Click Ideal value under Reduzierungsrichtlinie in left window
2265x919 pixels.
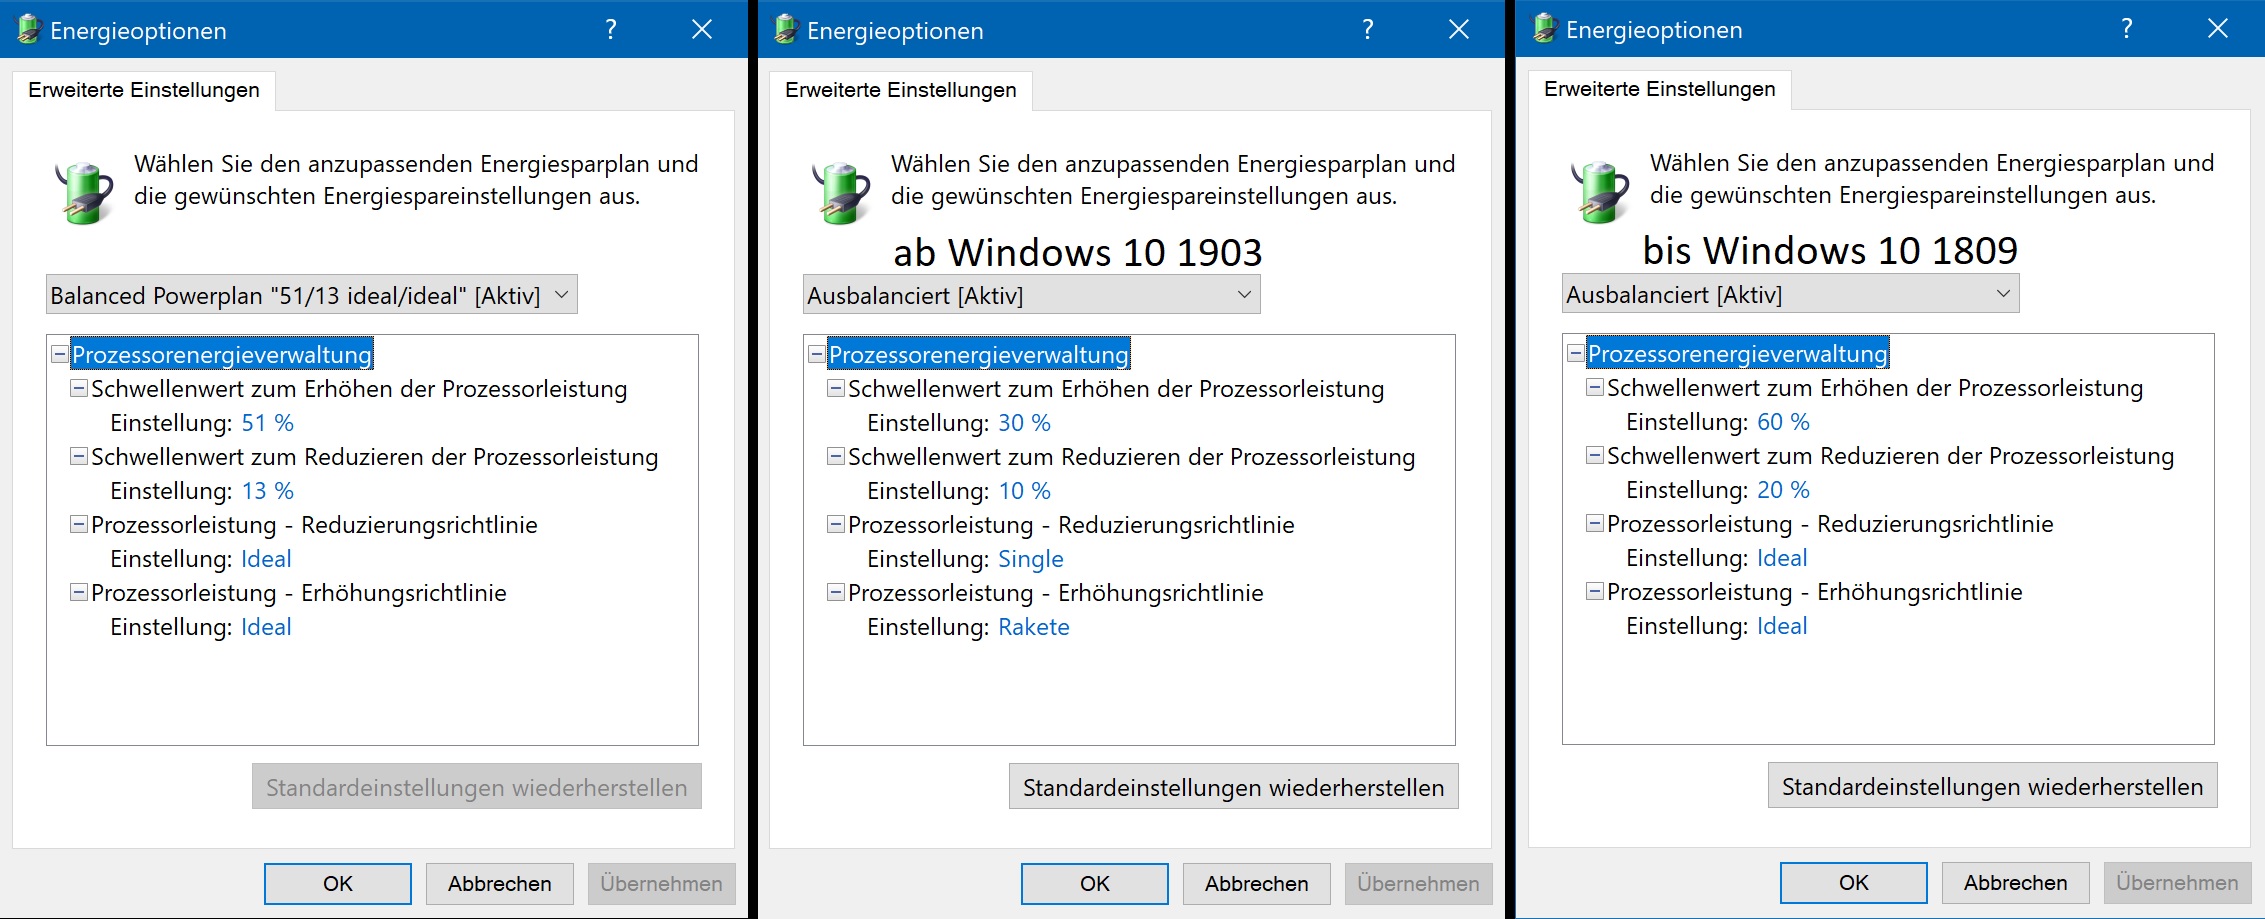coord(266,559)
